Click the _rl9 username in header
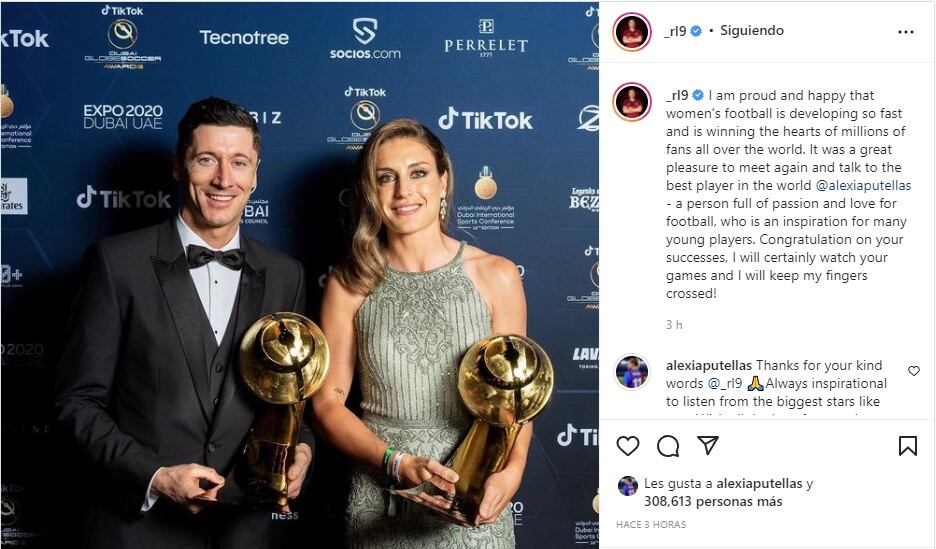This screenshot has width=936, height=549. pyautogui.click(x=675, y=31)
